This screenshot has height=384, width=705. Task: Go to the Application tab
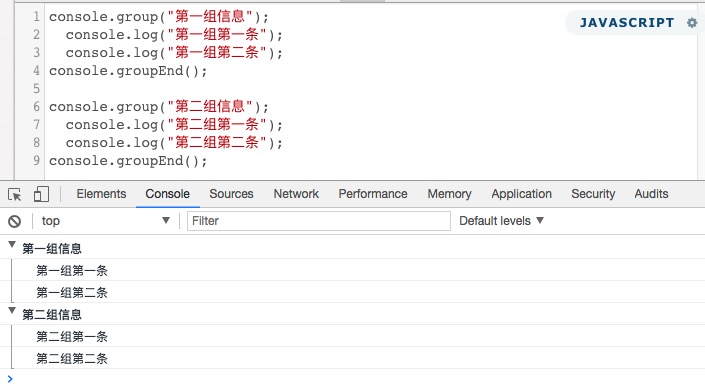point(521,194)
